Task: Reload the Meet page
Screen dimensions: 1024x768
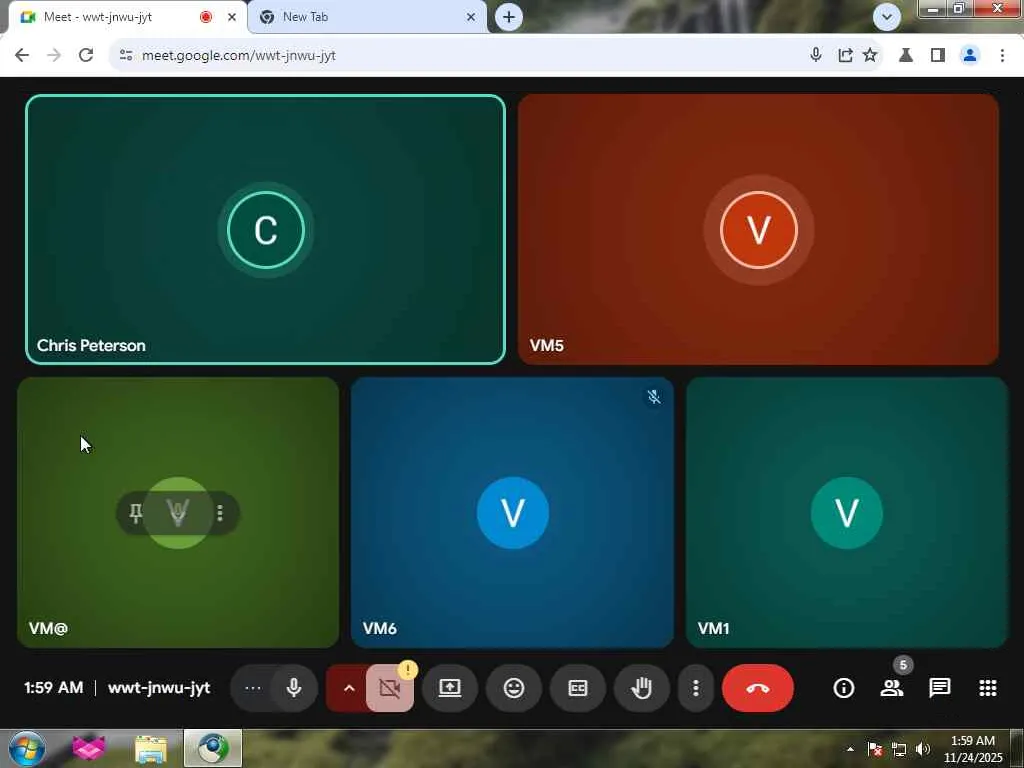Action: coord(86,55)
